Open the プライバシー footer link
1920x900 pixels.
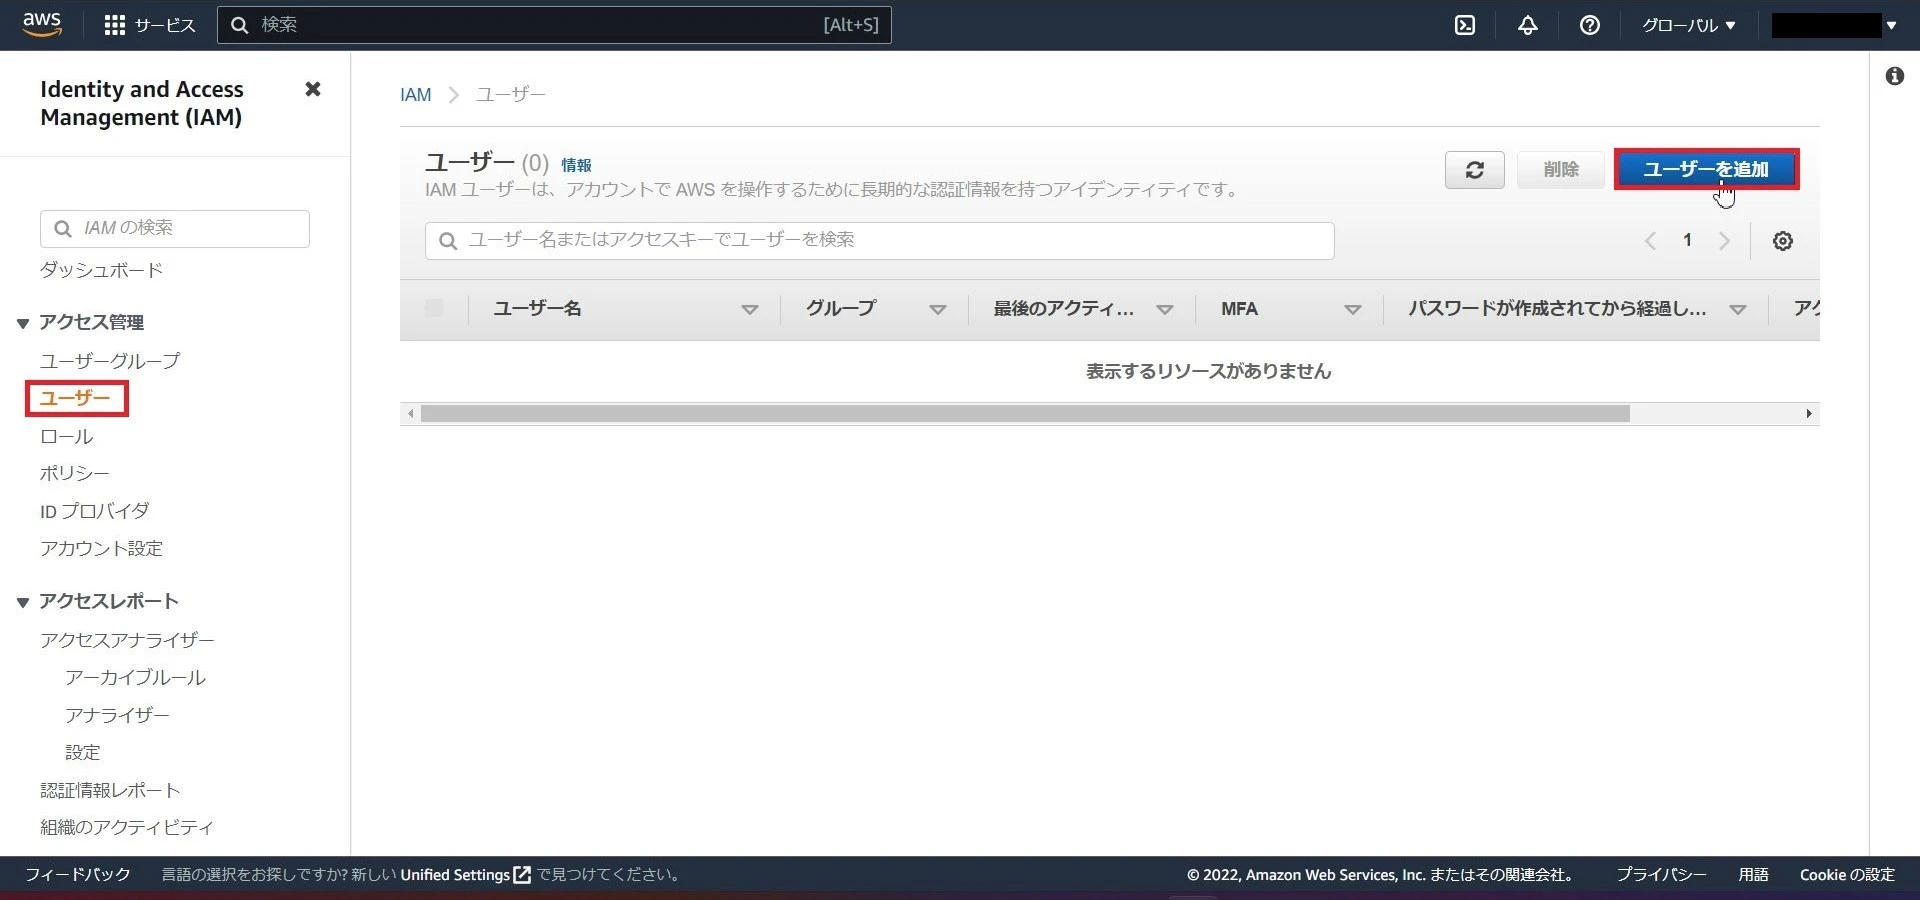1662,875
